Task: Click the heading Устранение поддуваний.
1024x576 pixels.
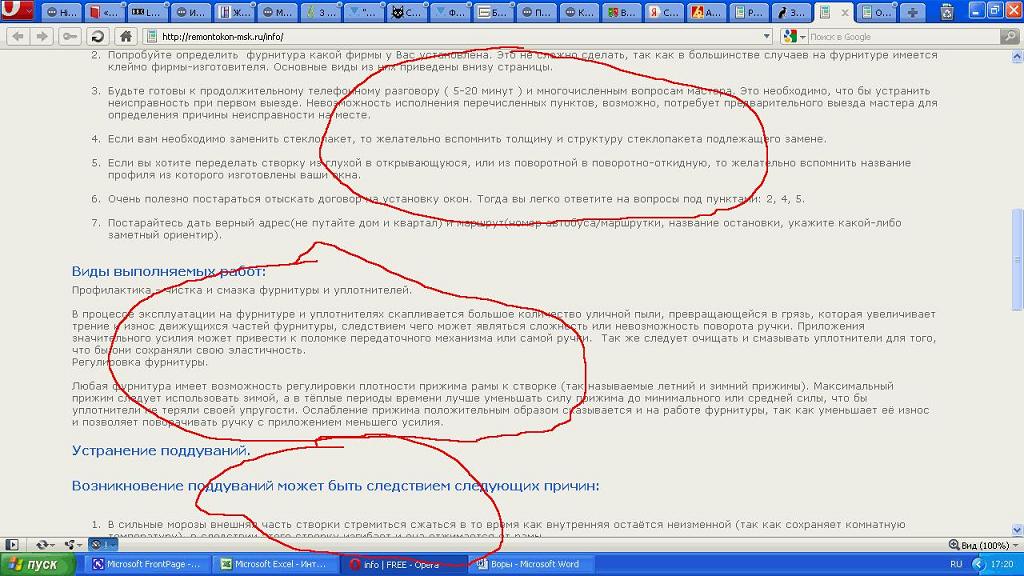Action: [x=161, y=451]
